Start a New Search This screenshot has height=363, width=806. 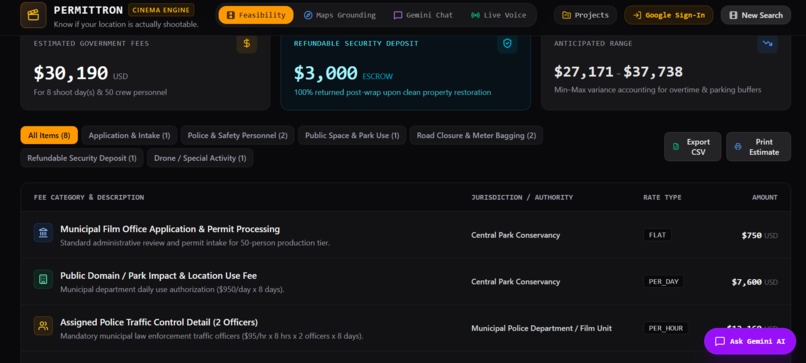click(756, 15)
